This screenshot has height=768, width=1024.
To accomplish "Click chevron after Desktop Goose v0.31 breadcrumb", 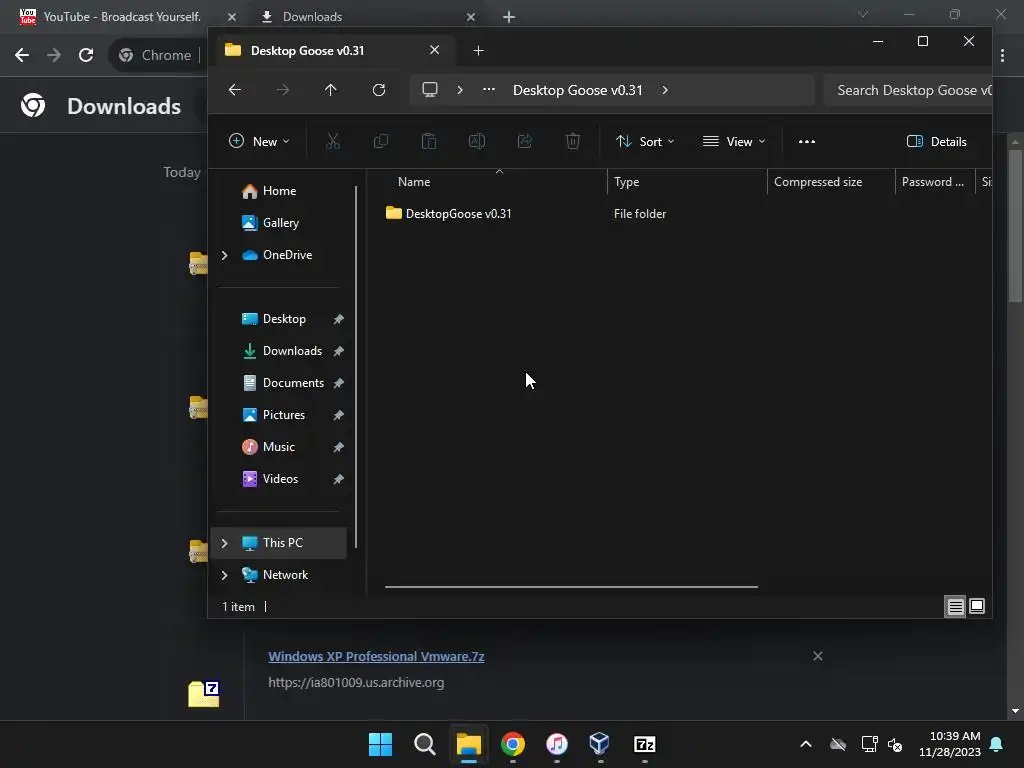I will coord(665,89).
